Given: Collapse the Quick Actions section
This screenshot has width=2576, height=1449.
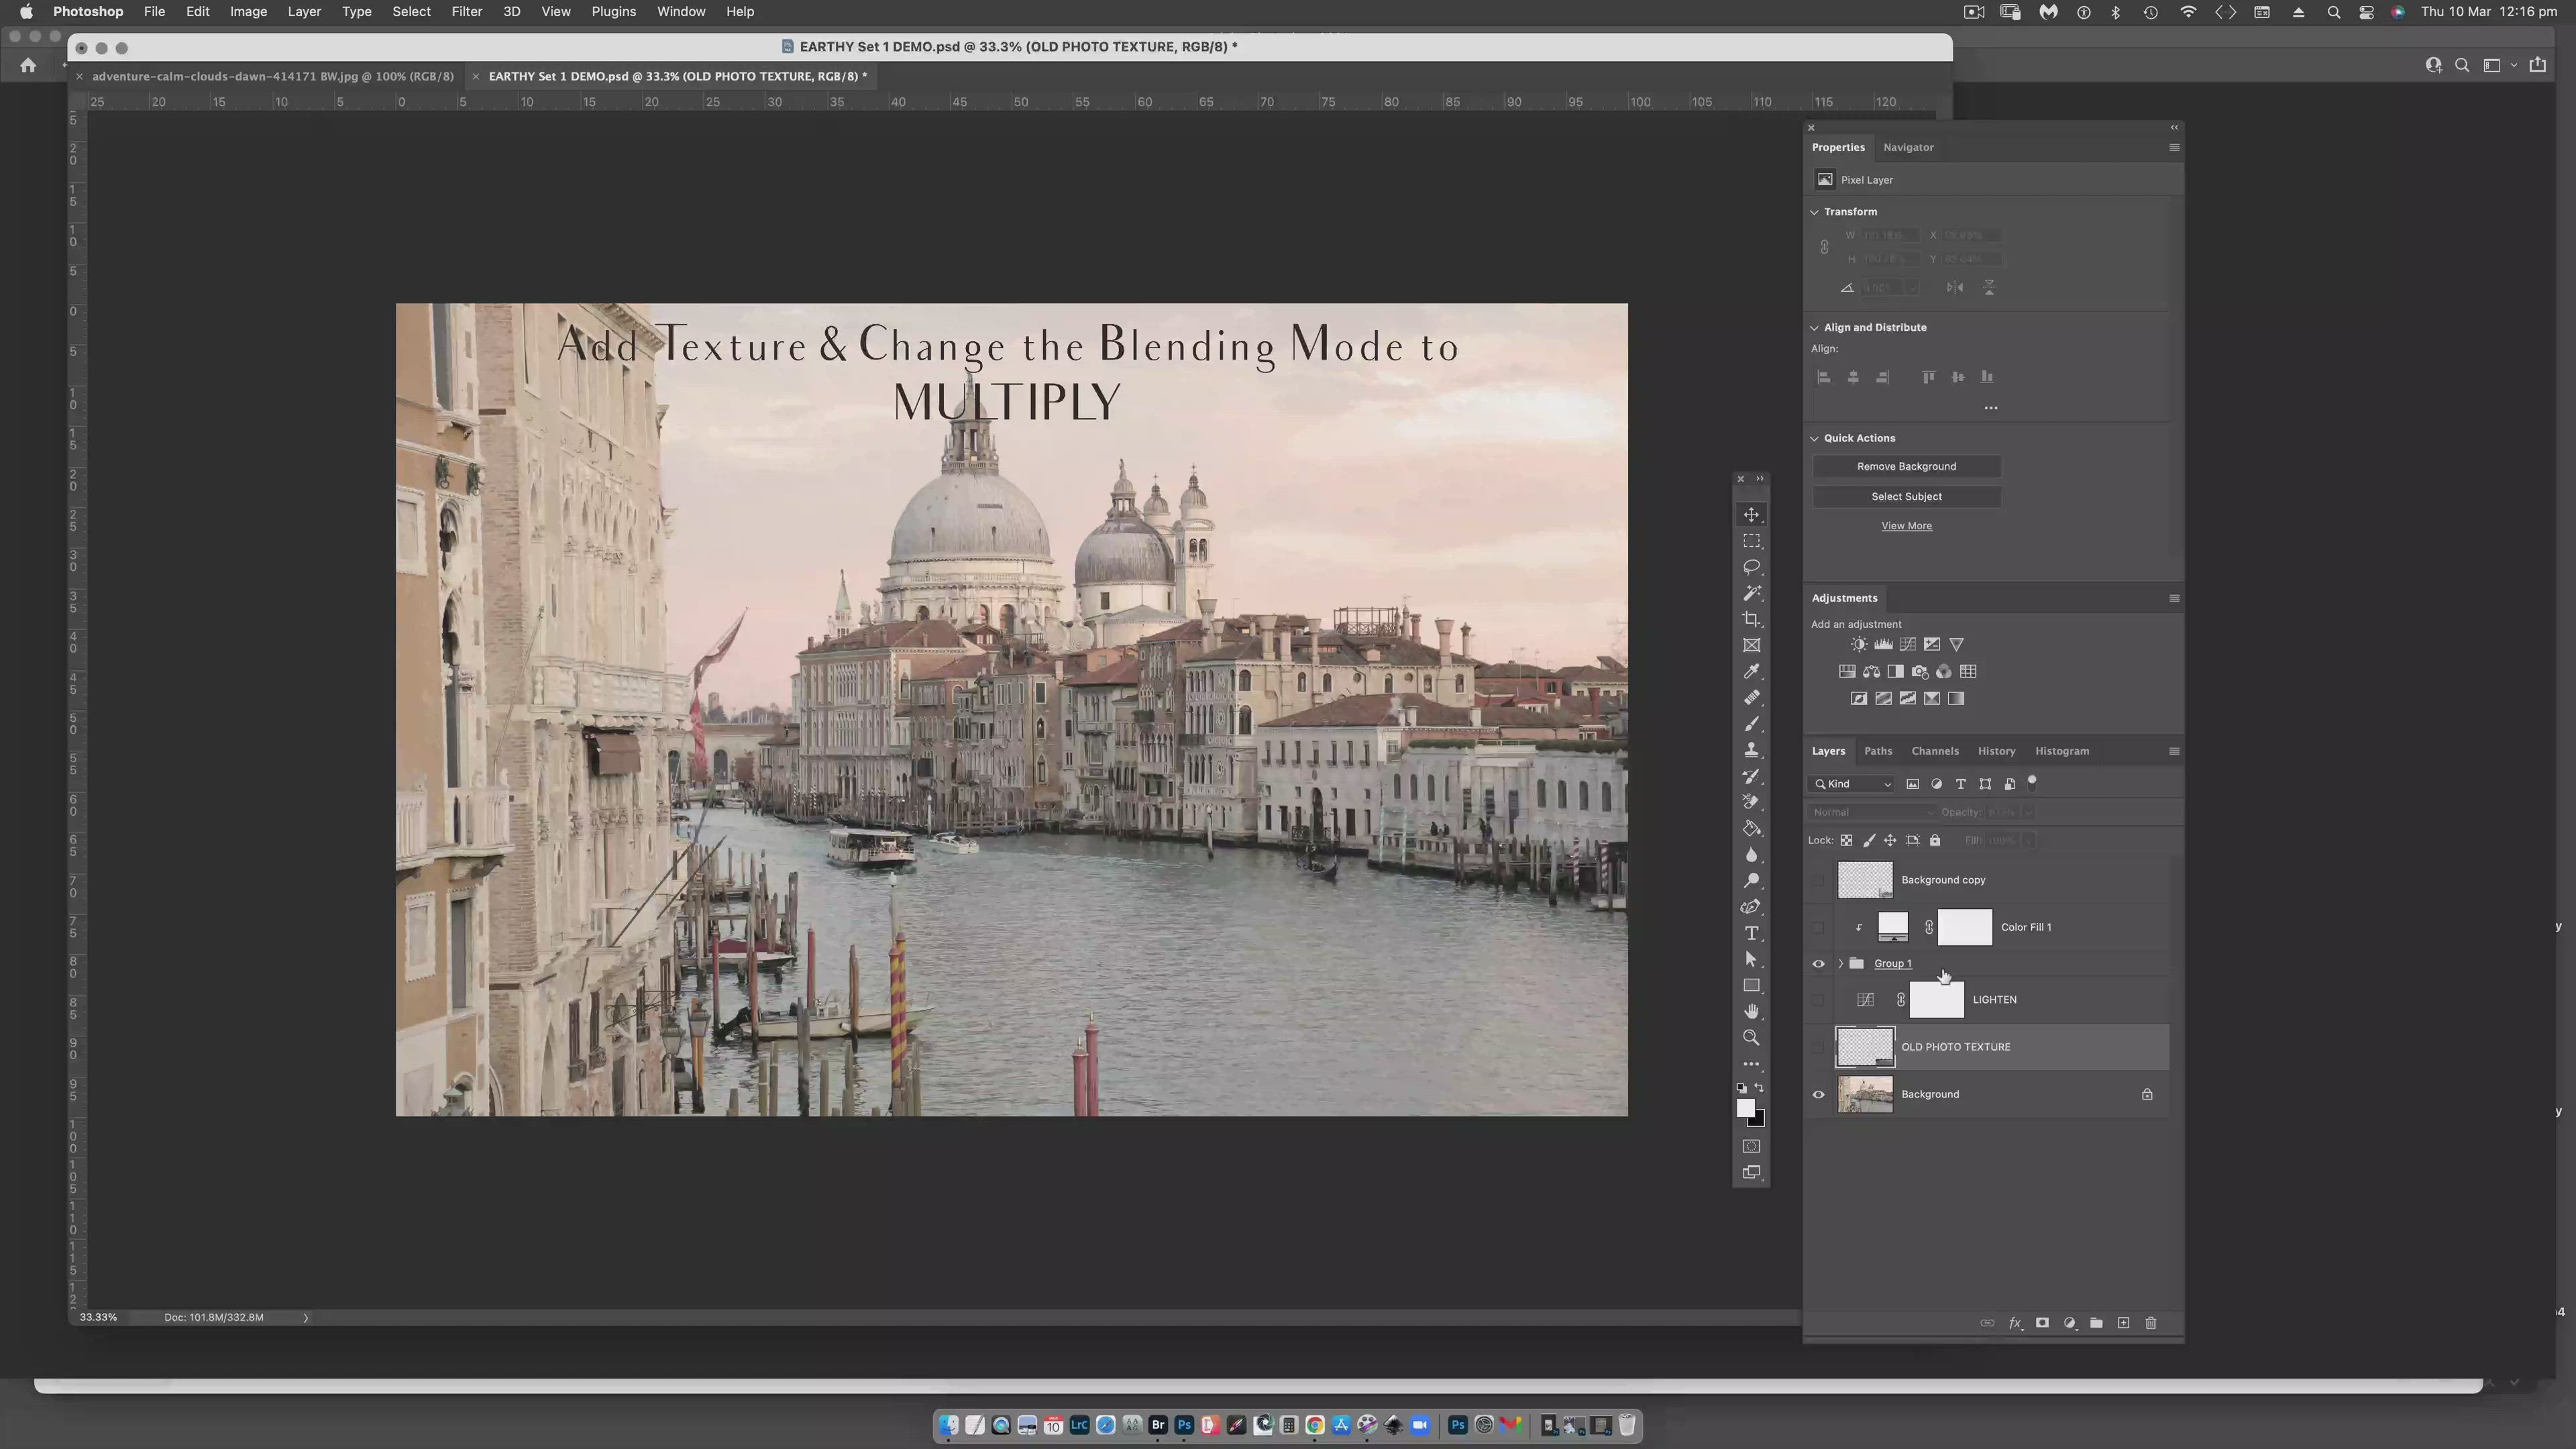Looking at the screenshot, I should (1814, 438).
